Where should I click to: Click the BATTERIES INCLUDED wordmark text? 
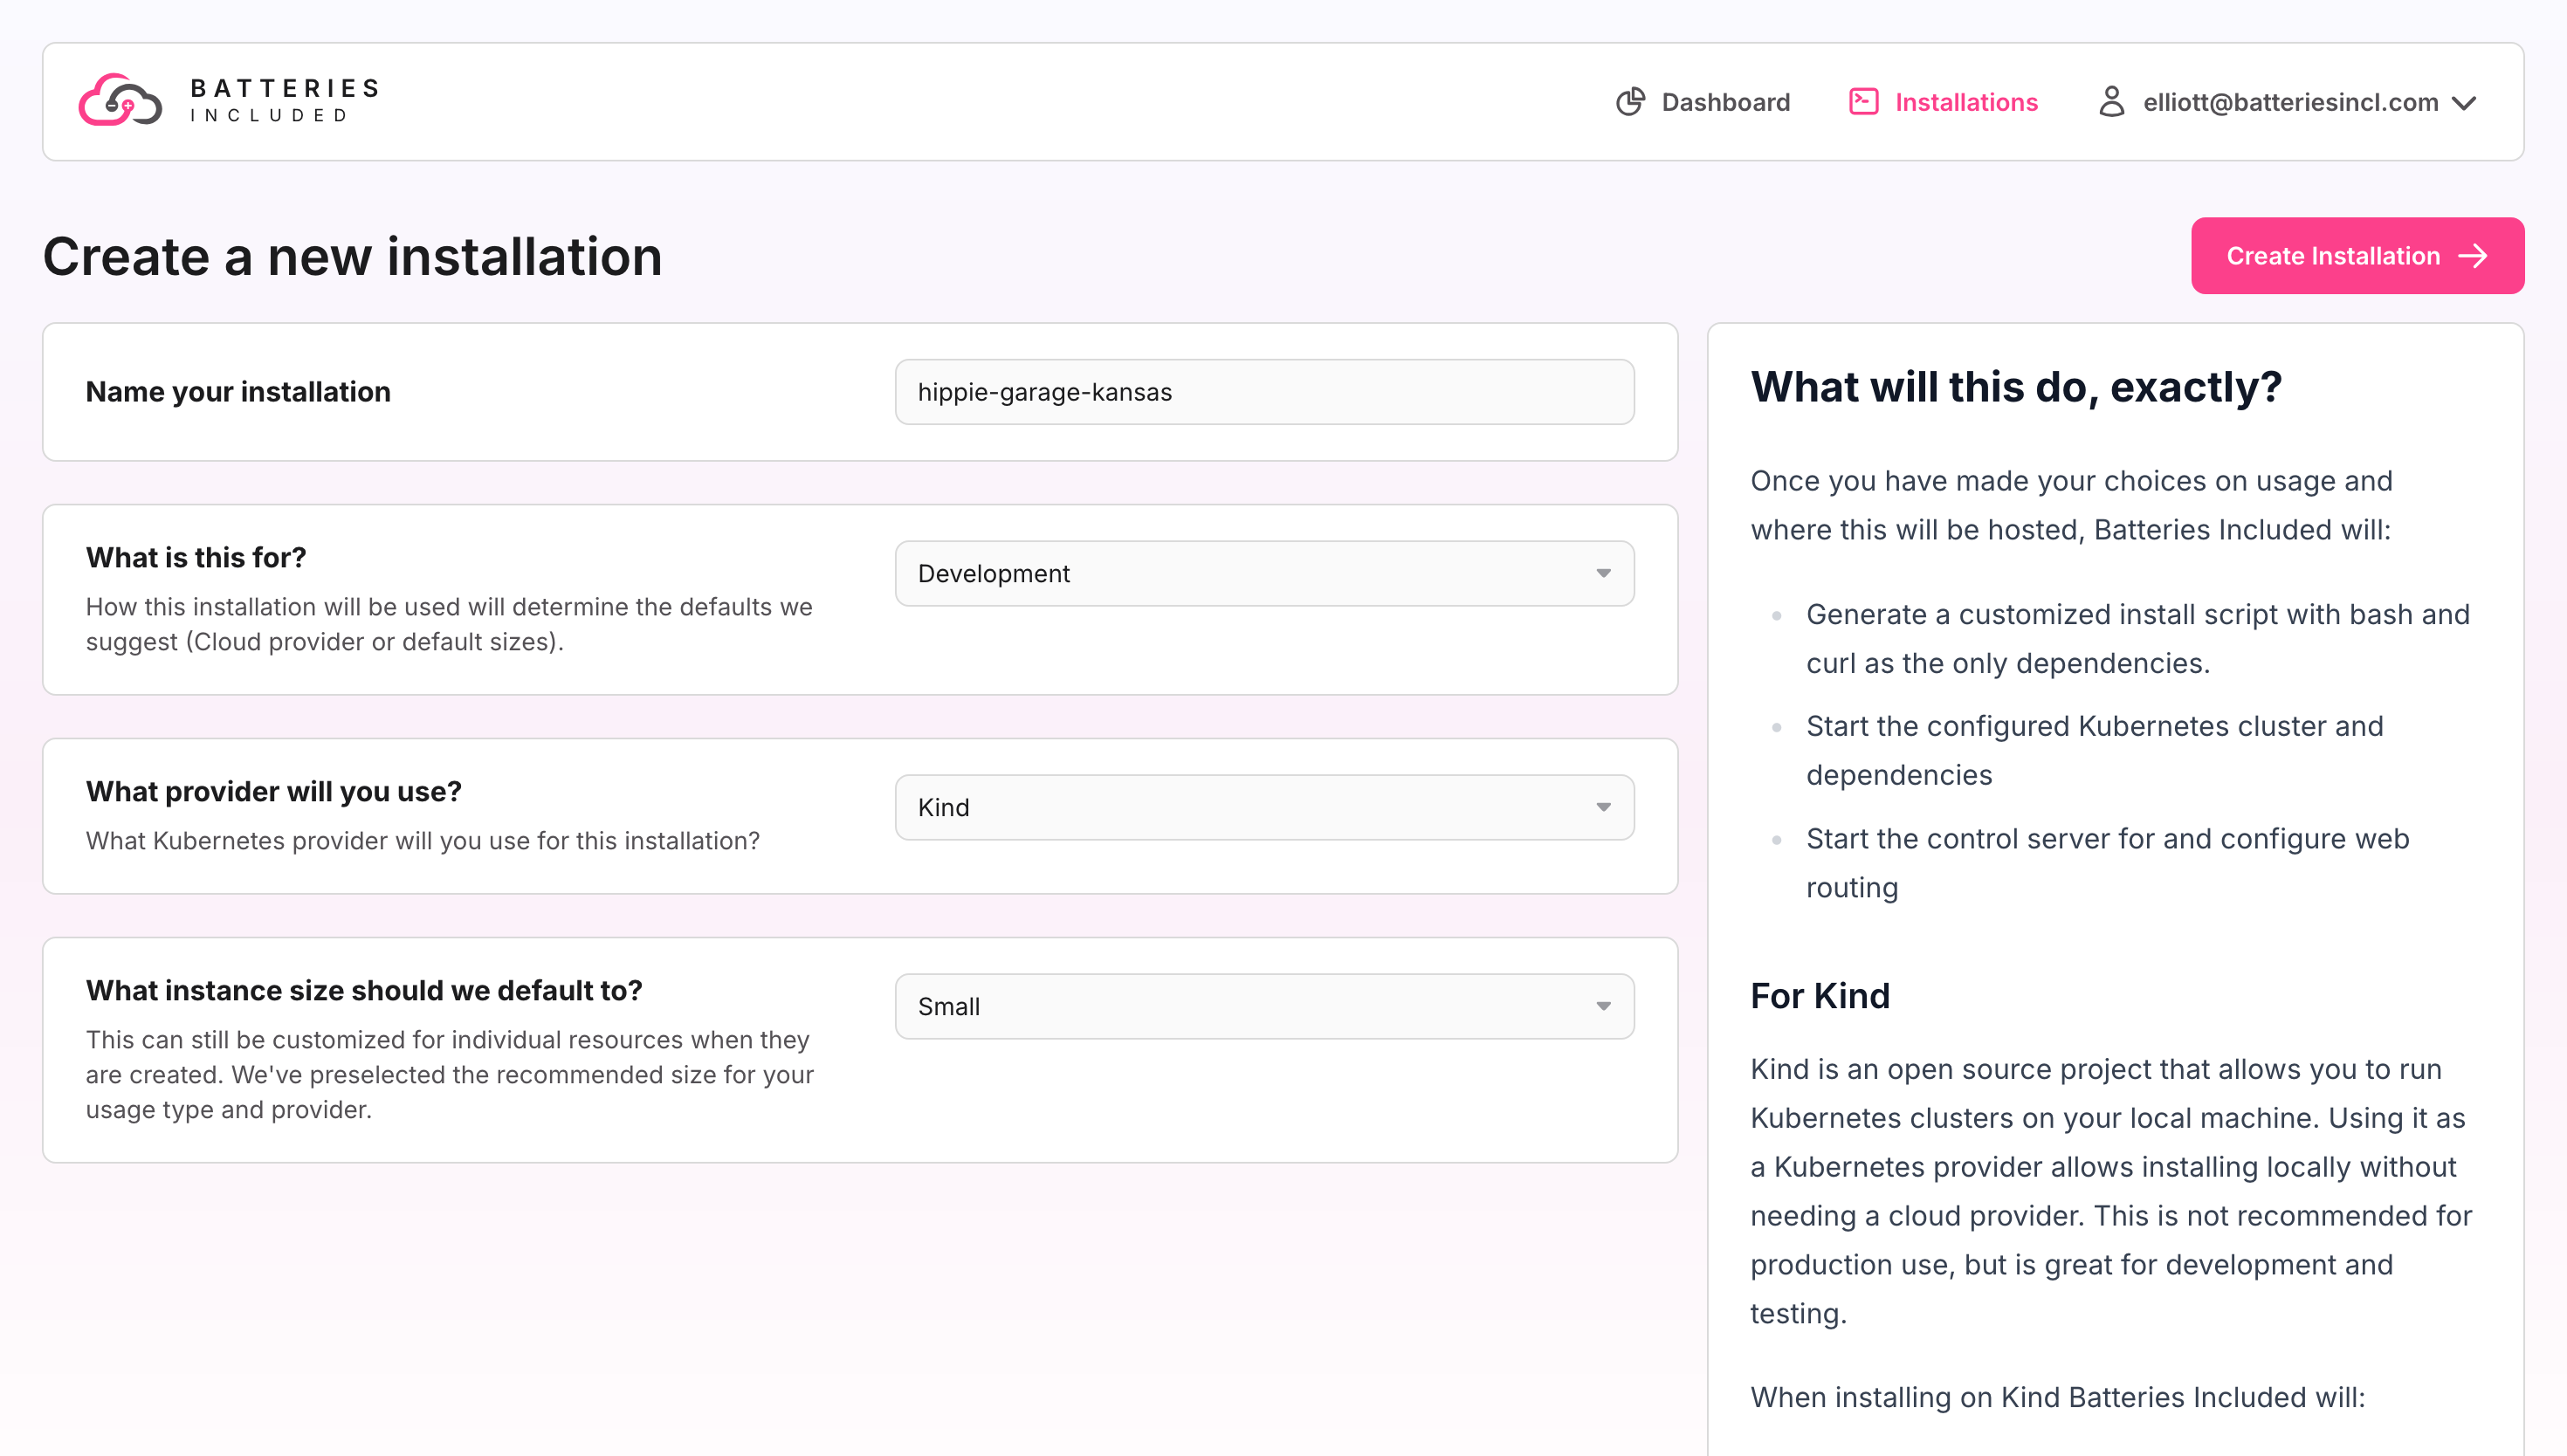[x=285, y=101]
